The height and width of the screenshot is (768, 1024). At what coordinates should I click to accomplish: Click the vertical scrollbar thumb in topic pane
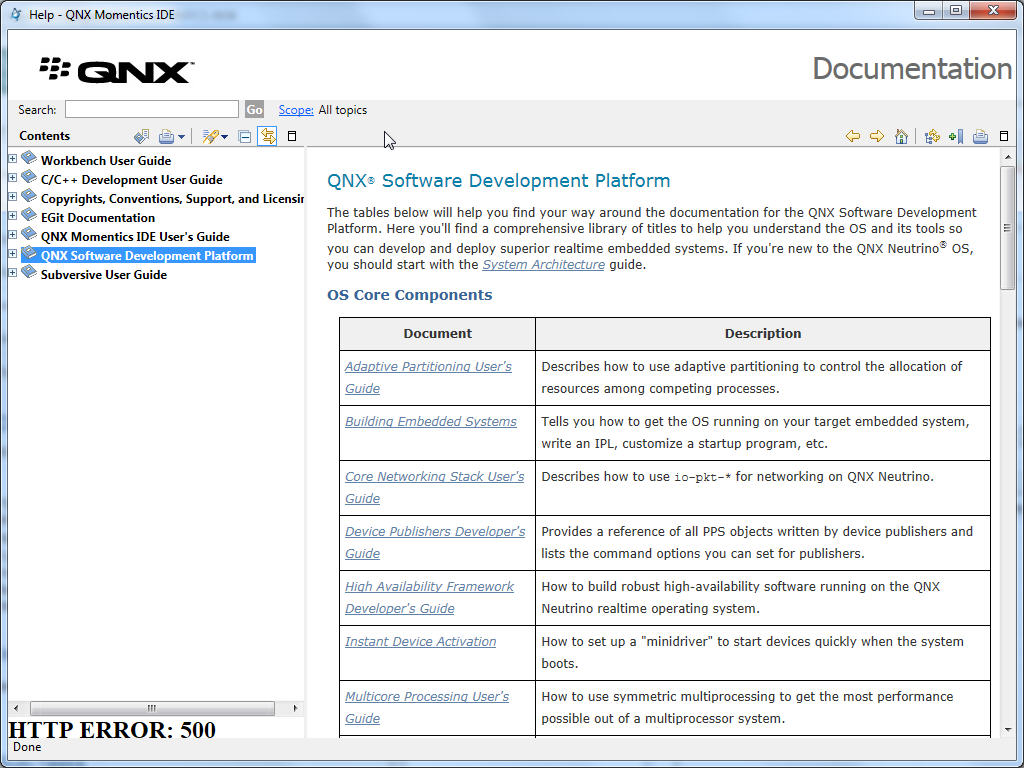[x=1007, y=227]
